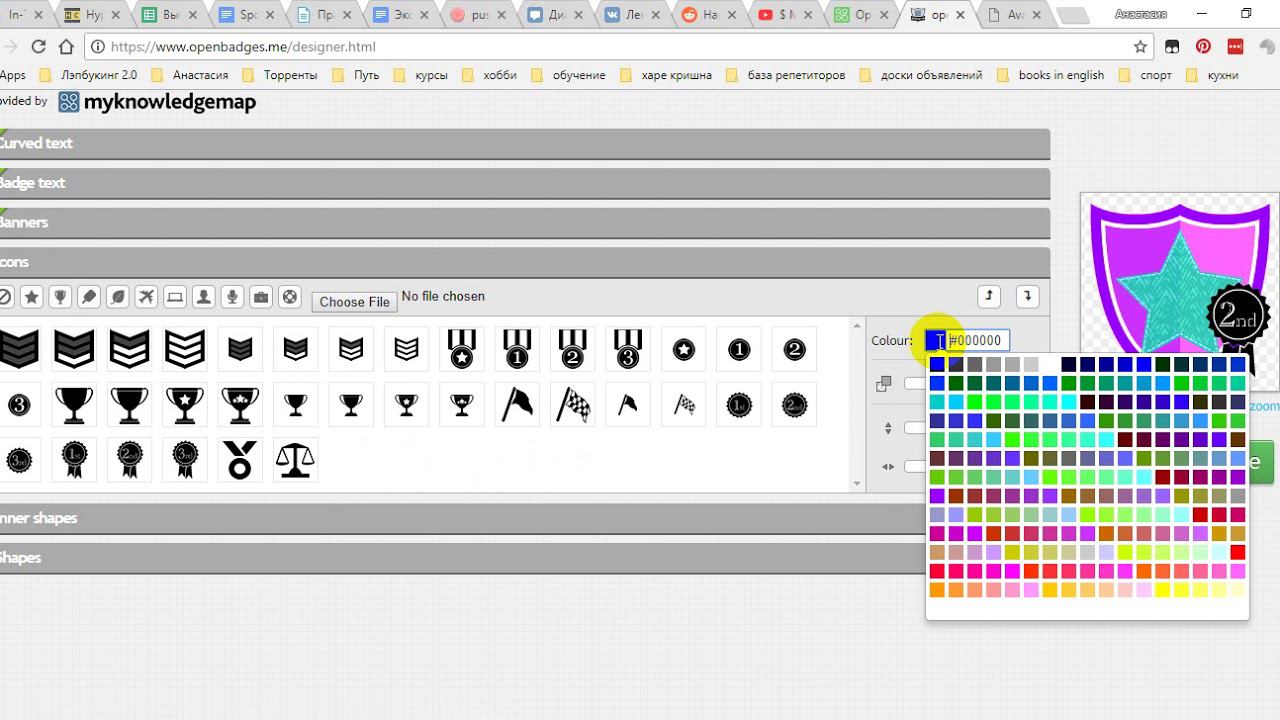This screenshot has width=1280, height=720.
Task: Select the lifebuoy icon category
Action: [x=290, y=297]
